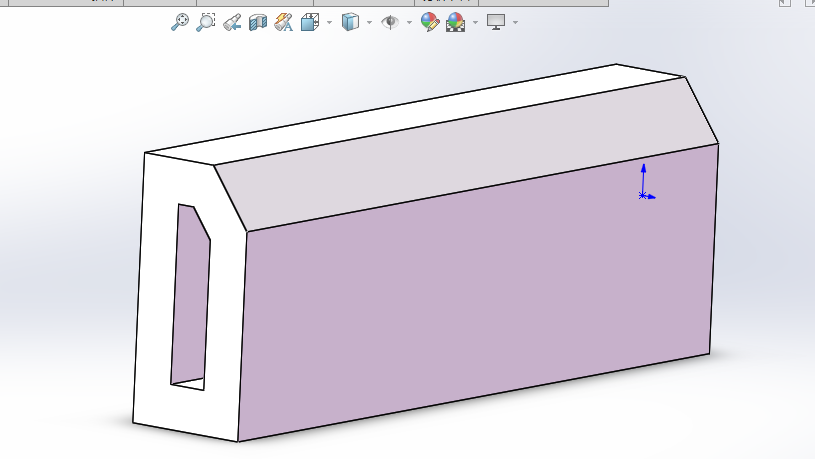Go back with the Previous View icon
The height and width of the screenshot is (459, 815).
coord(231,21)
